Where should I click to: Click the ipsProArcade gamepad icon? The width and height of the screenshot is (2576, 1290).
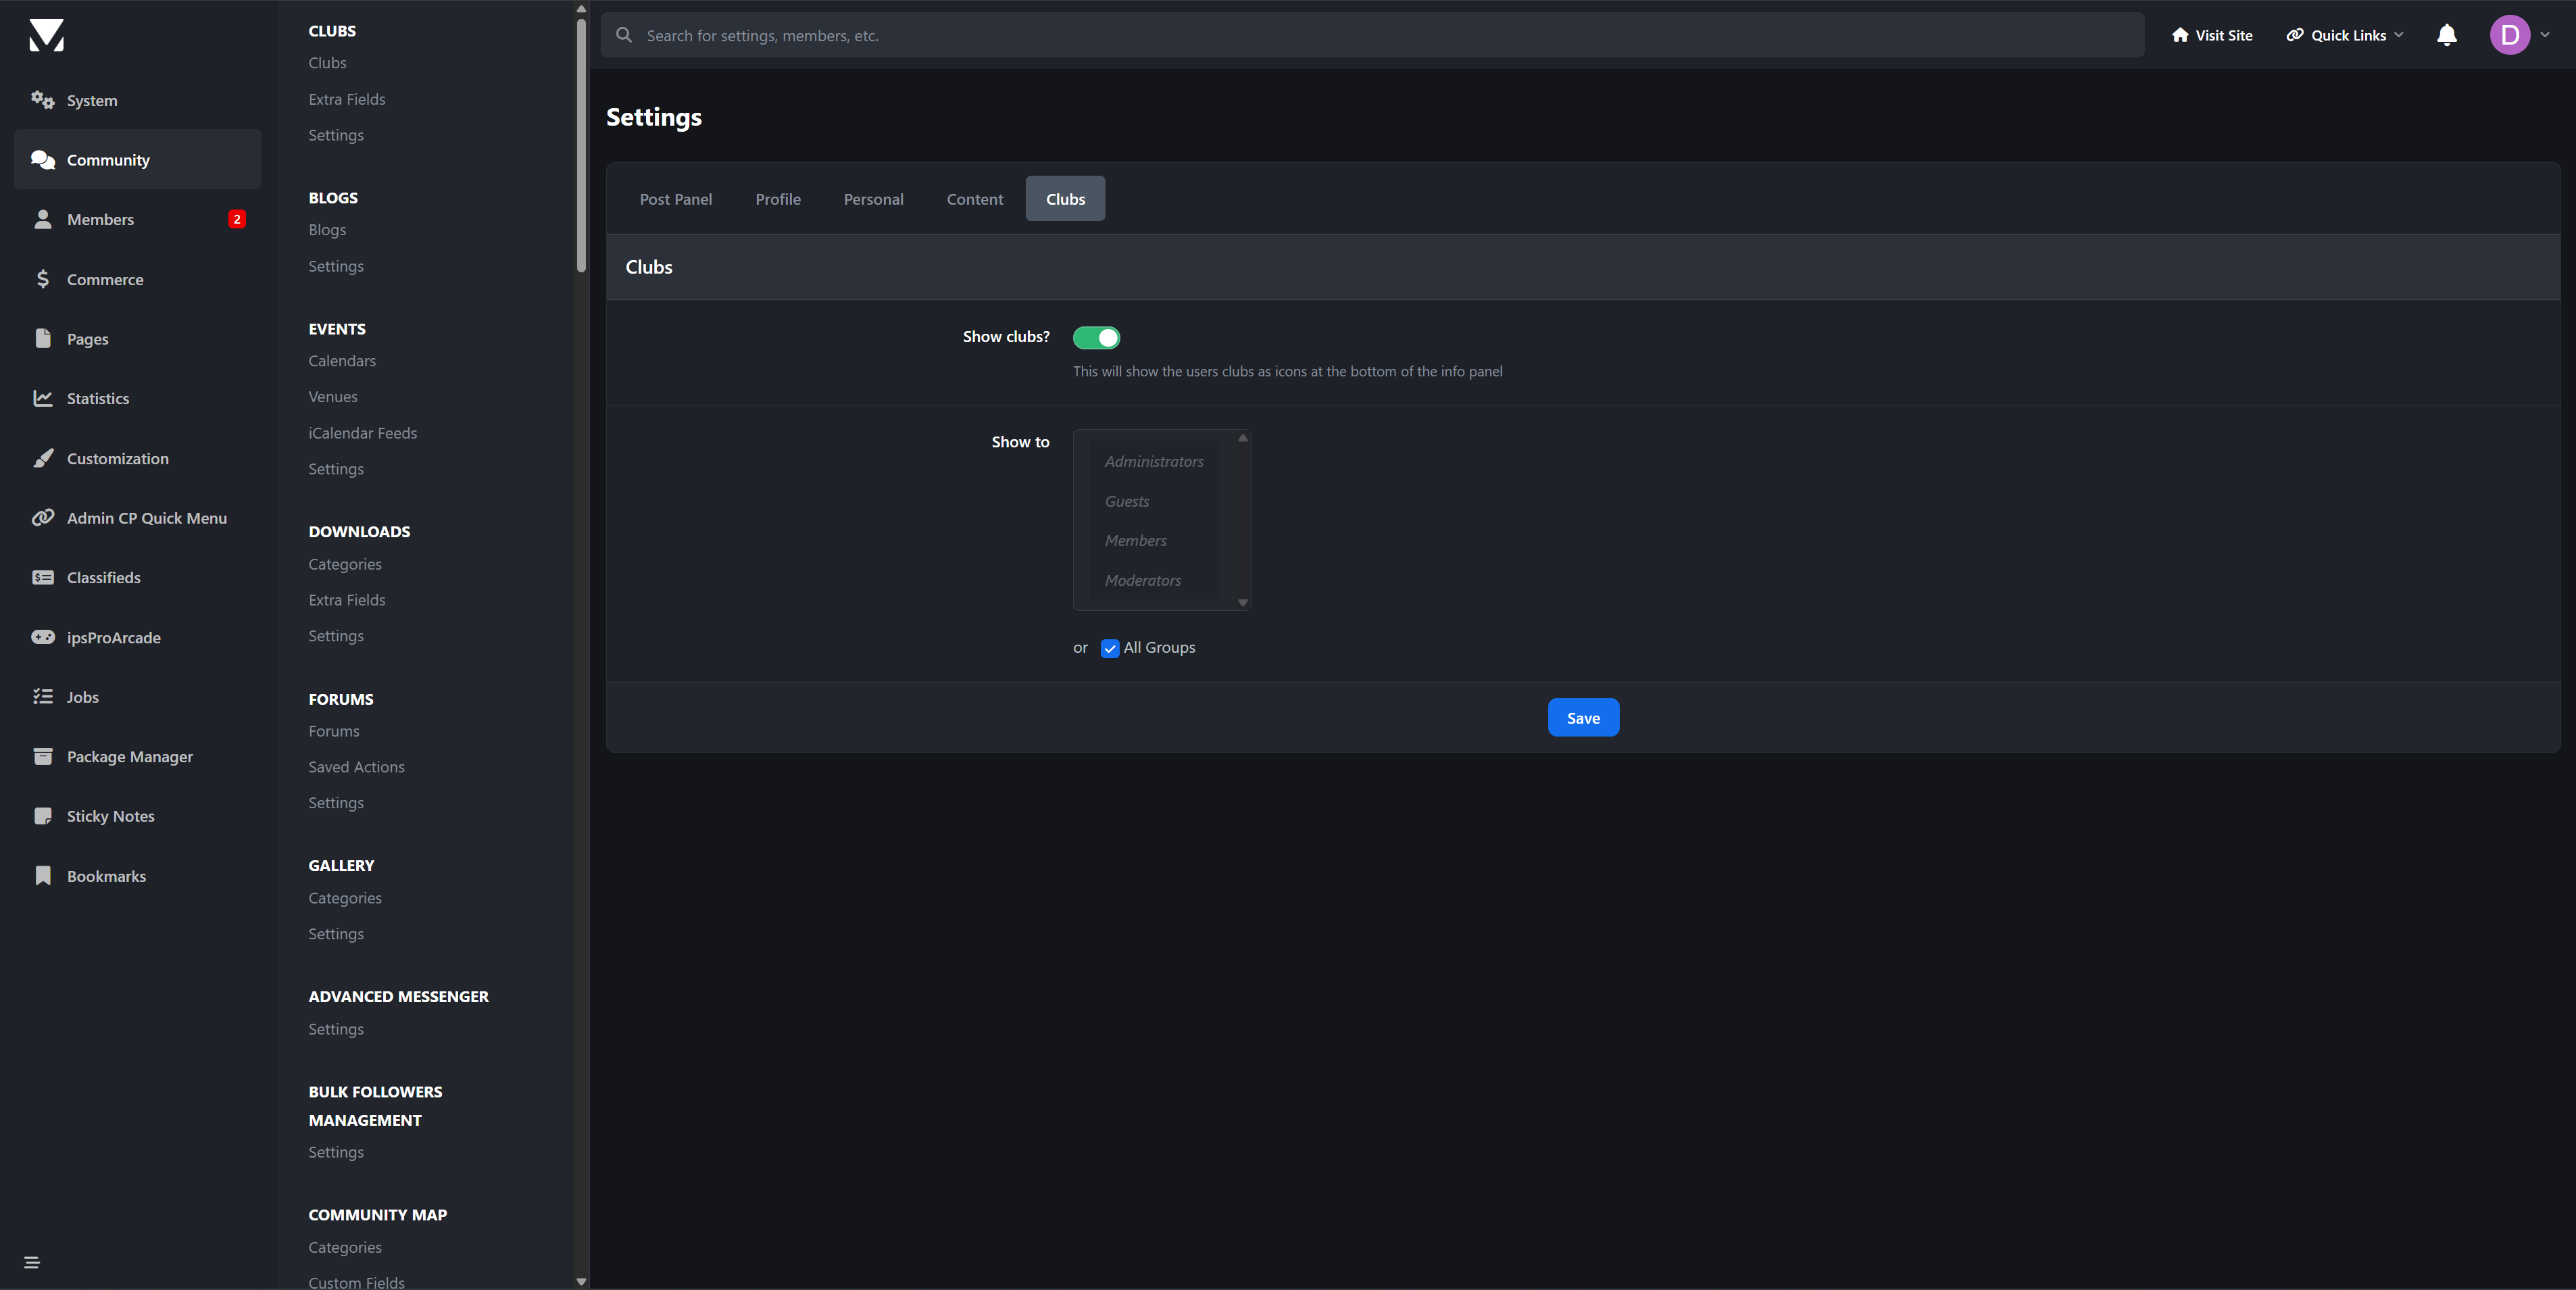(x=42, y=637)
